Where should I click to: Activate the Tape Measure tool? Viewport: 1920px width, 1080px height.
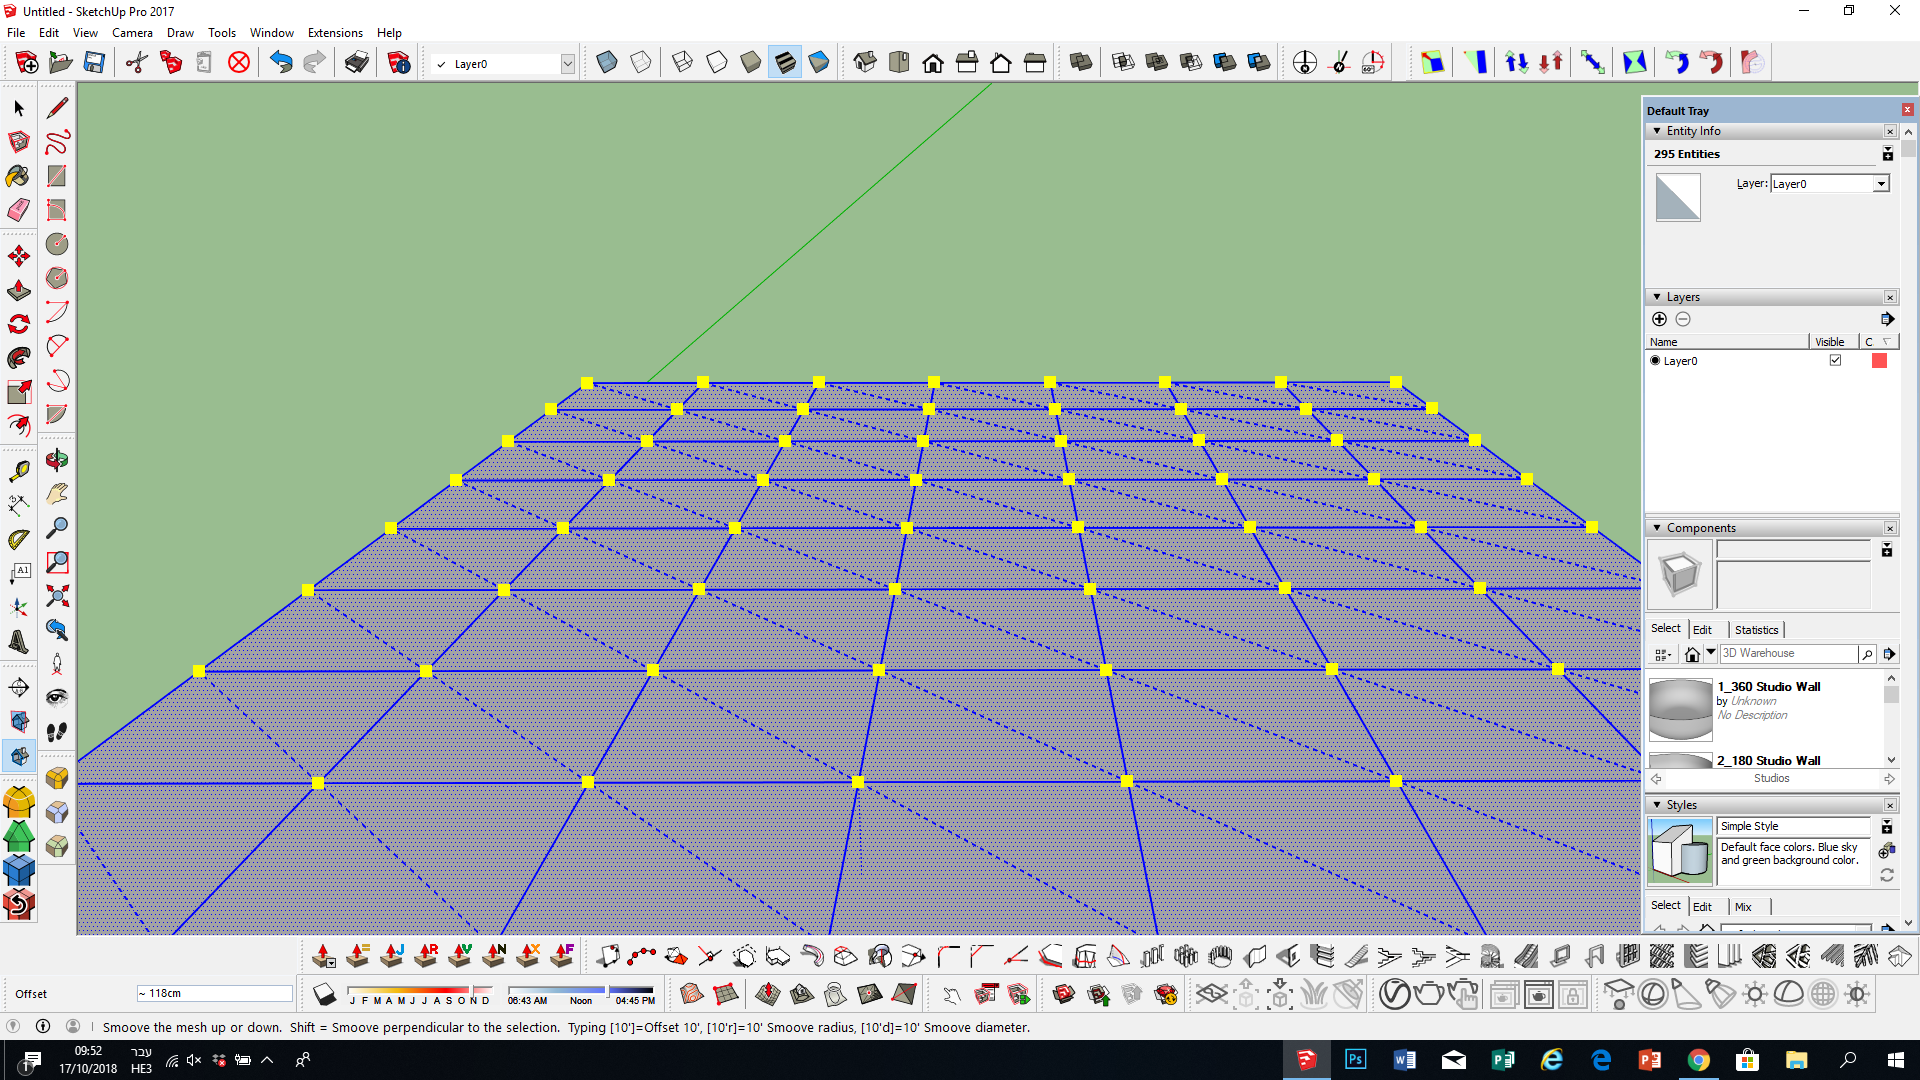coord(19,470)
